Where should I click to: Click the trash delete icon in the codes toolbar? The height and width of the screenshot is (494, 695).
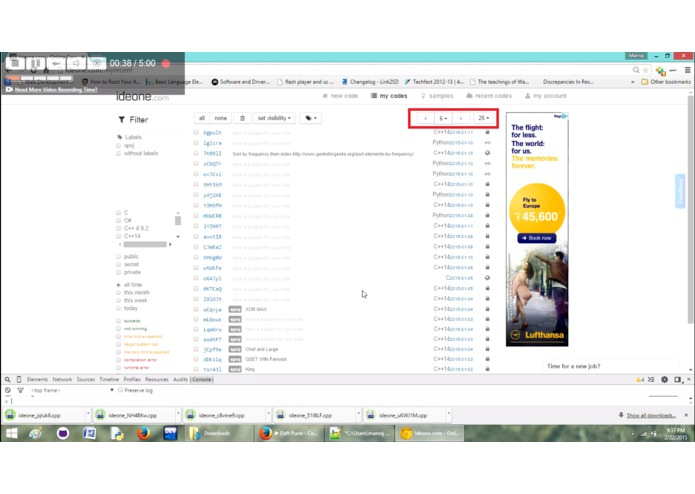pos(242,118)
